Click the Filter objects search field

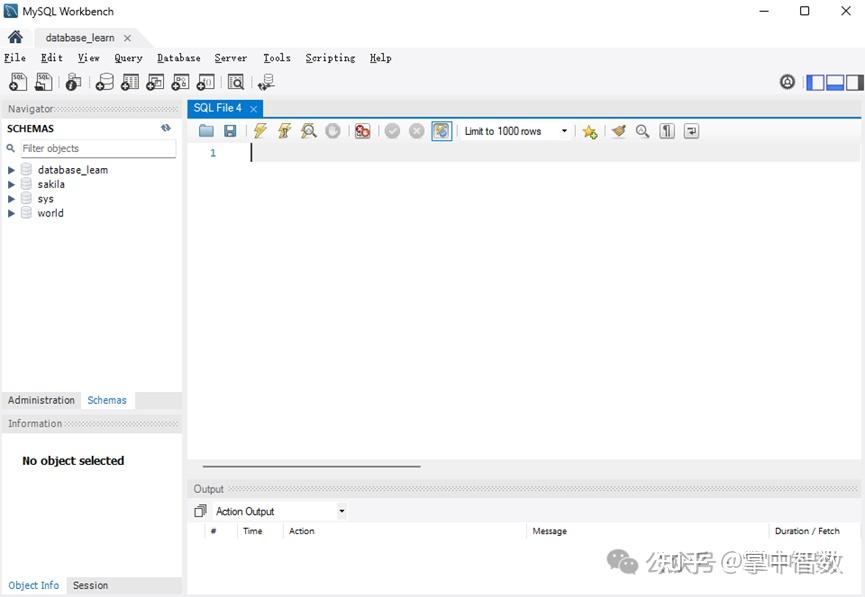pos(98,148)
